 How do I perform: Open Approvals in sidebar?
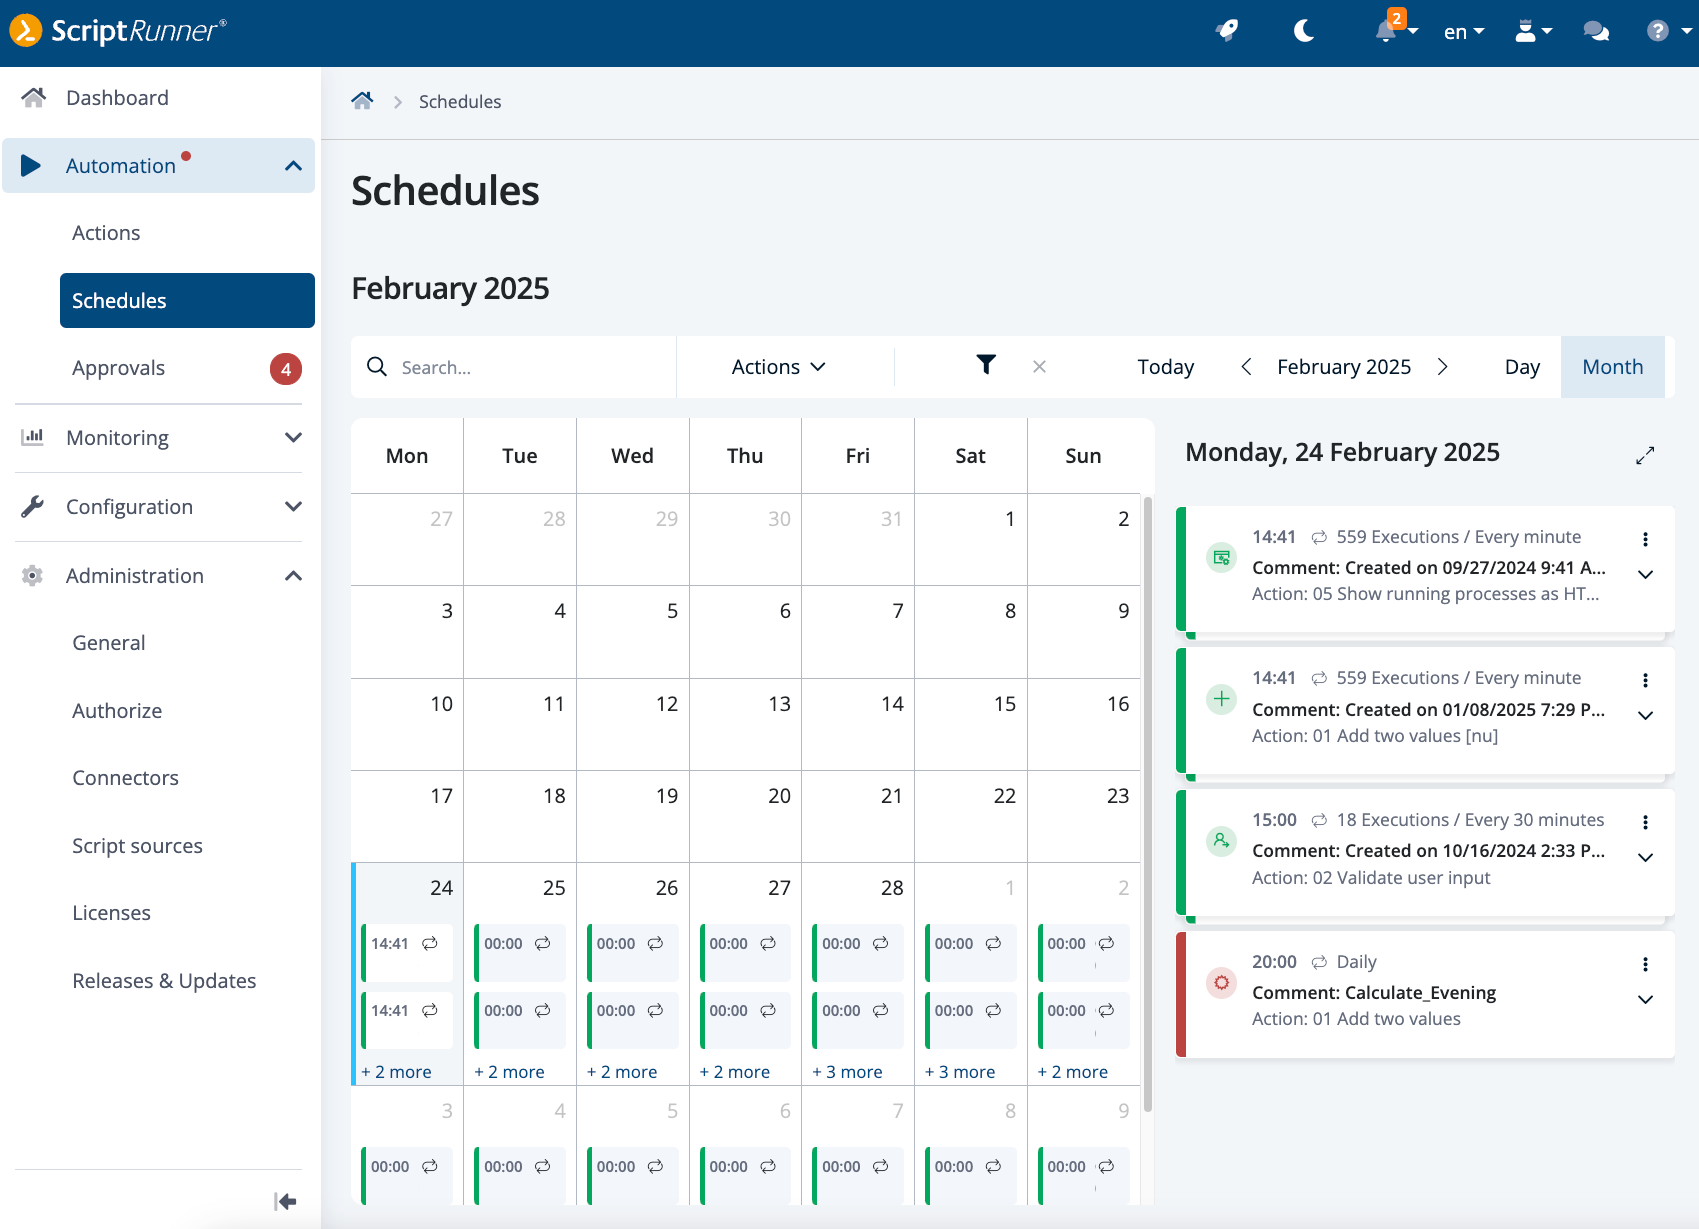point(118,368)
